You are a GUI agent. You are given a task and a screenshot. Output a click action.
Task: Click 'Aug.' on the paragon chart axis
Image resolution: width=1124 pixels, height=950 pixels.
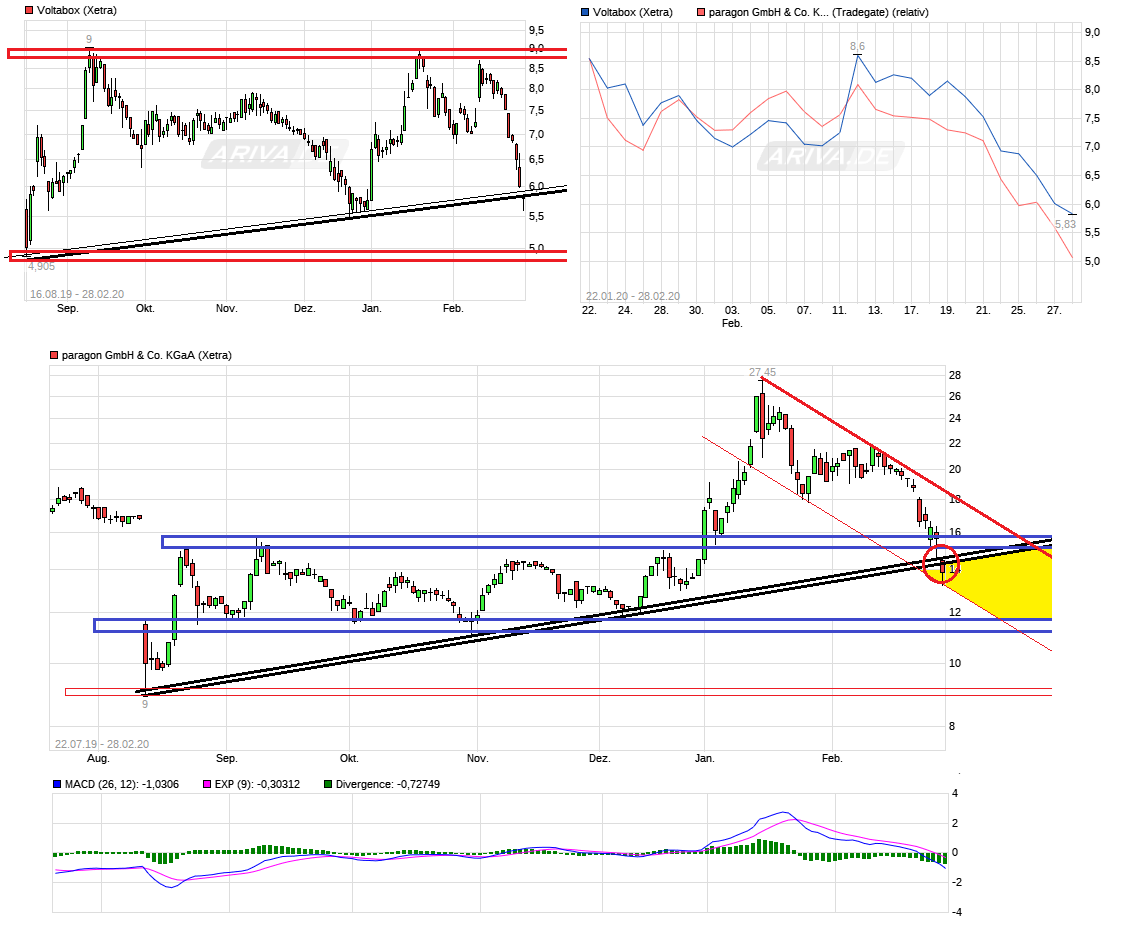pyautogui.click(x=98, y=759)
